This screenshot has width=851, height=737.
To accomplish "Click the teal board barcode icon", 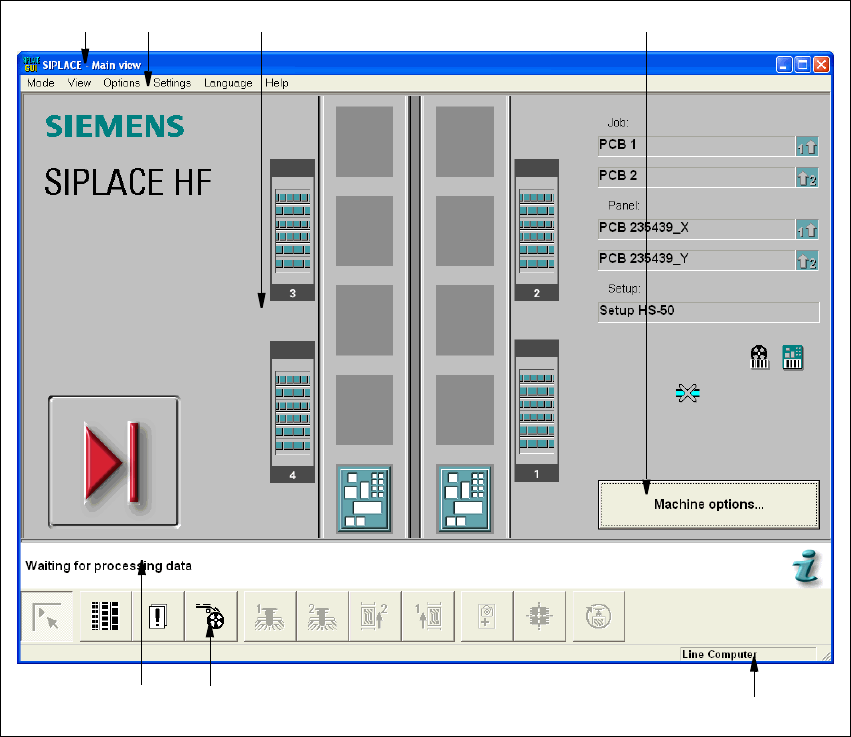I will click(x=793, y=359).
